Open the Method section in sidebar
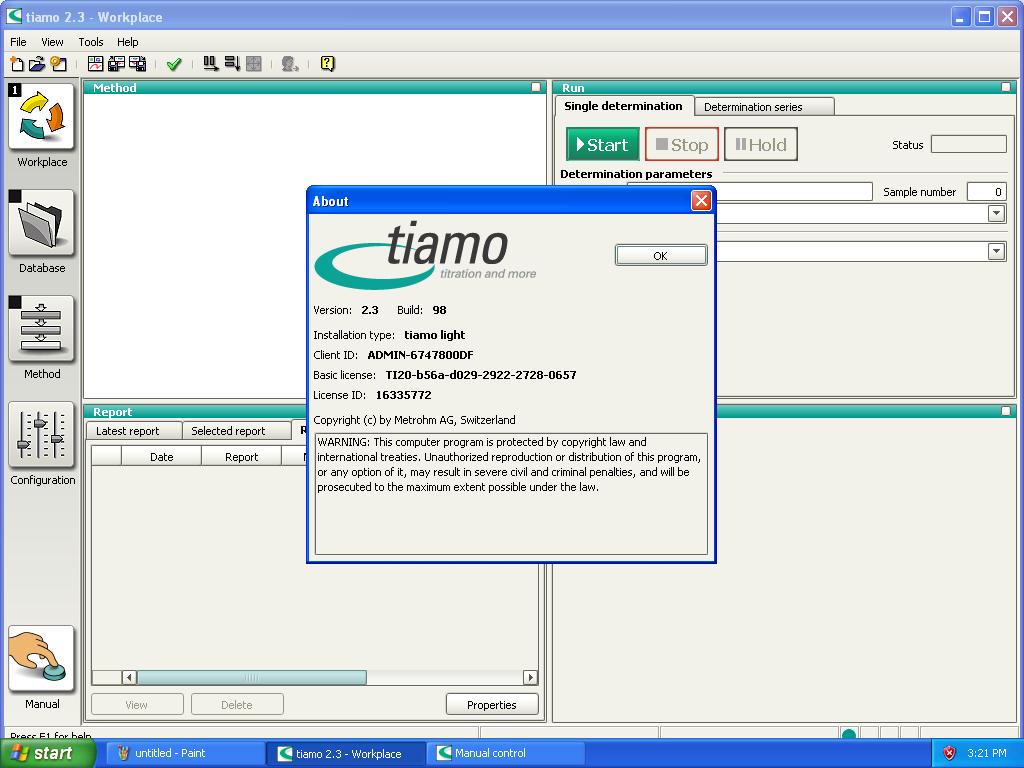The image size is (1024, 768). click(x=41, y=329)
